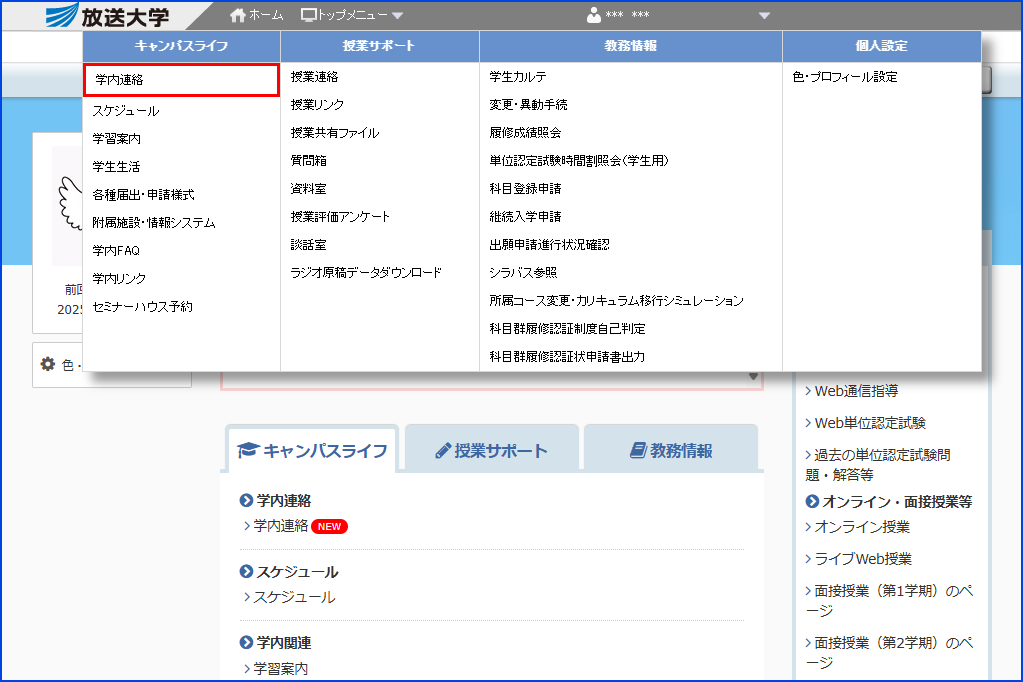Collapse the スケジュール section chevron
Image resolution: width=1023 pixels, height=682 pixels.
point(246,572)
